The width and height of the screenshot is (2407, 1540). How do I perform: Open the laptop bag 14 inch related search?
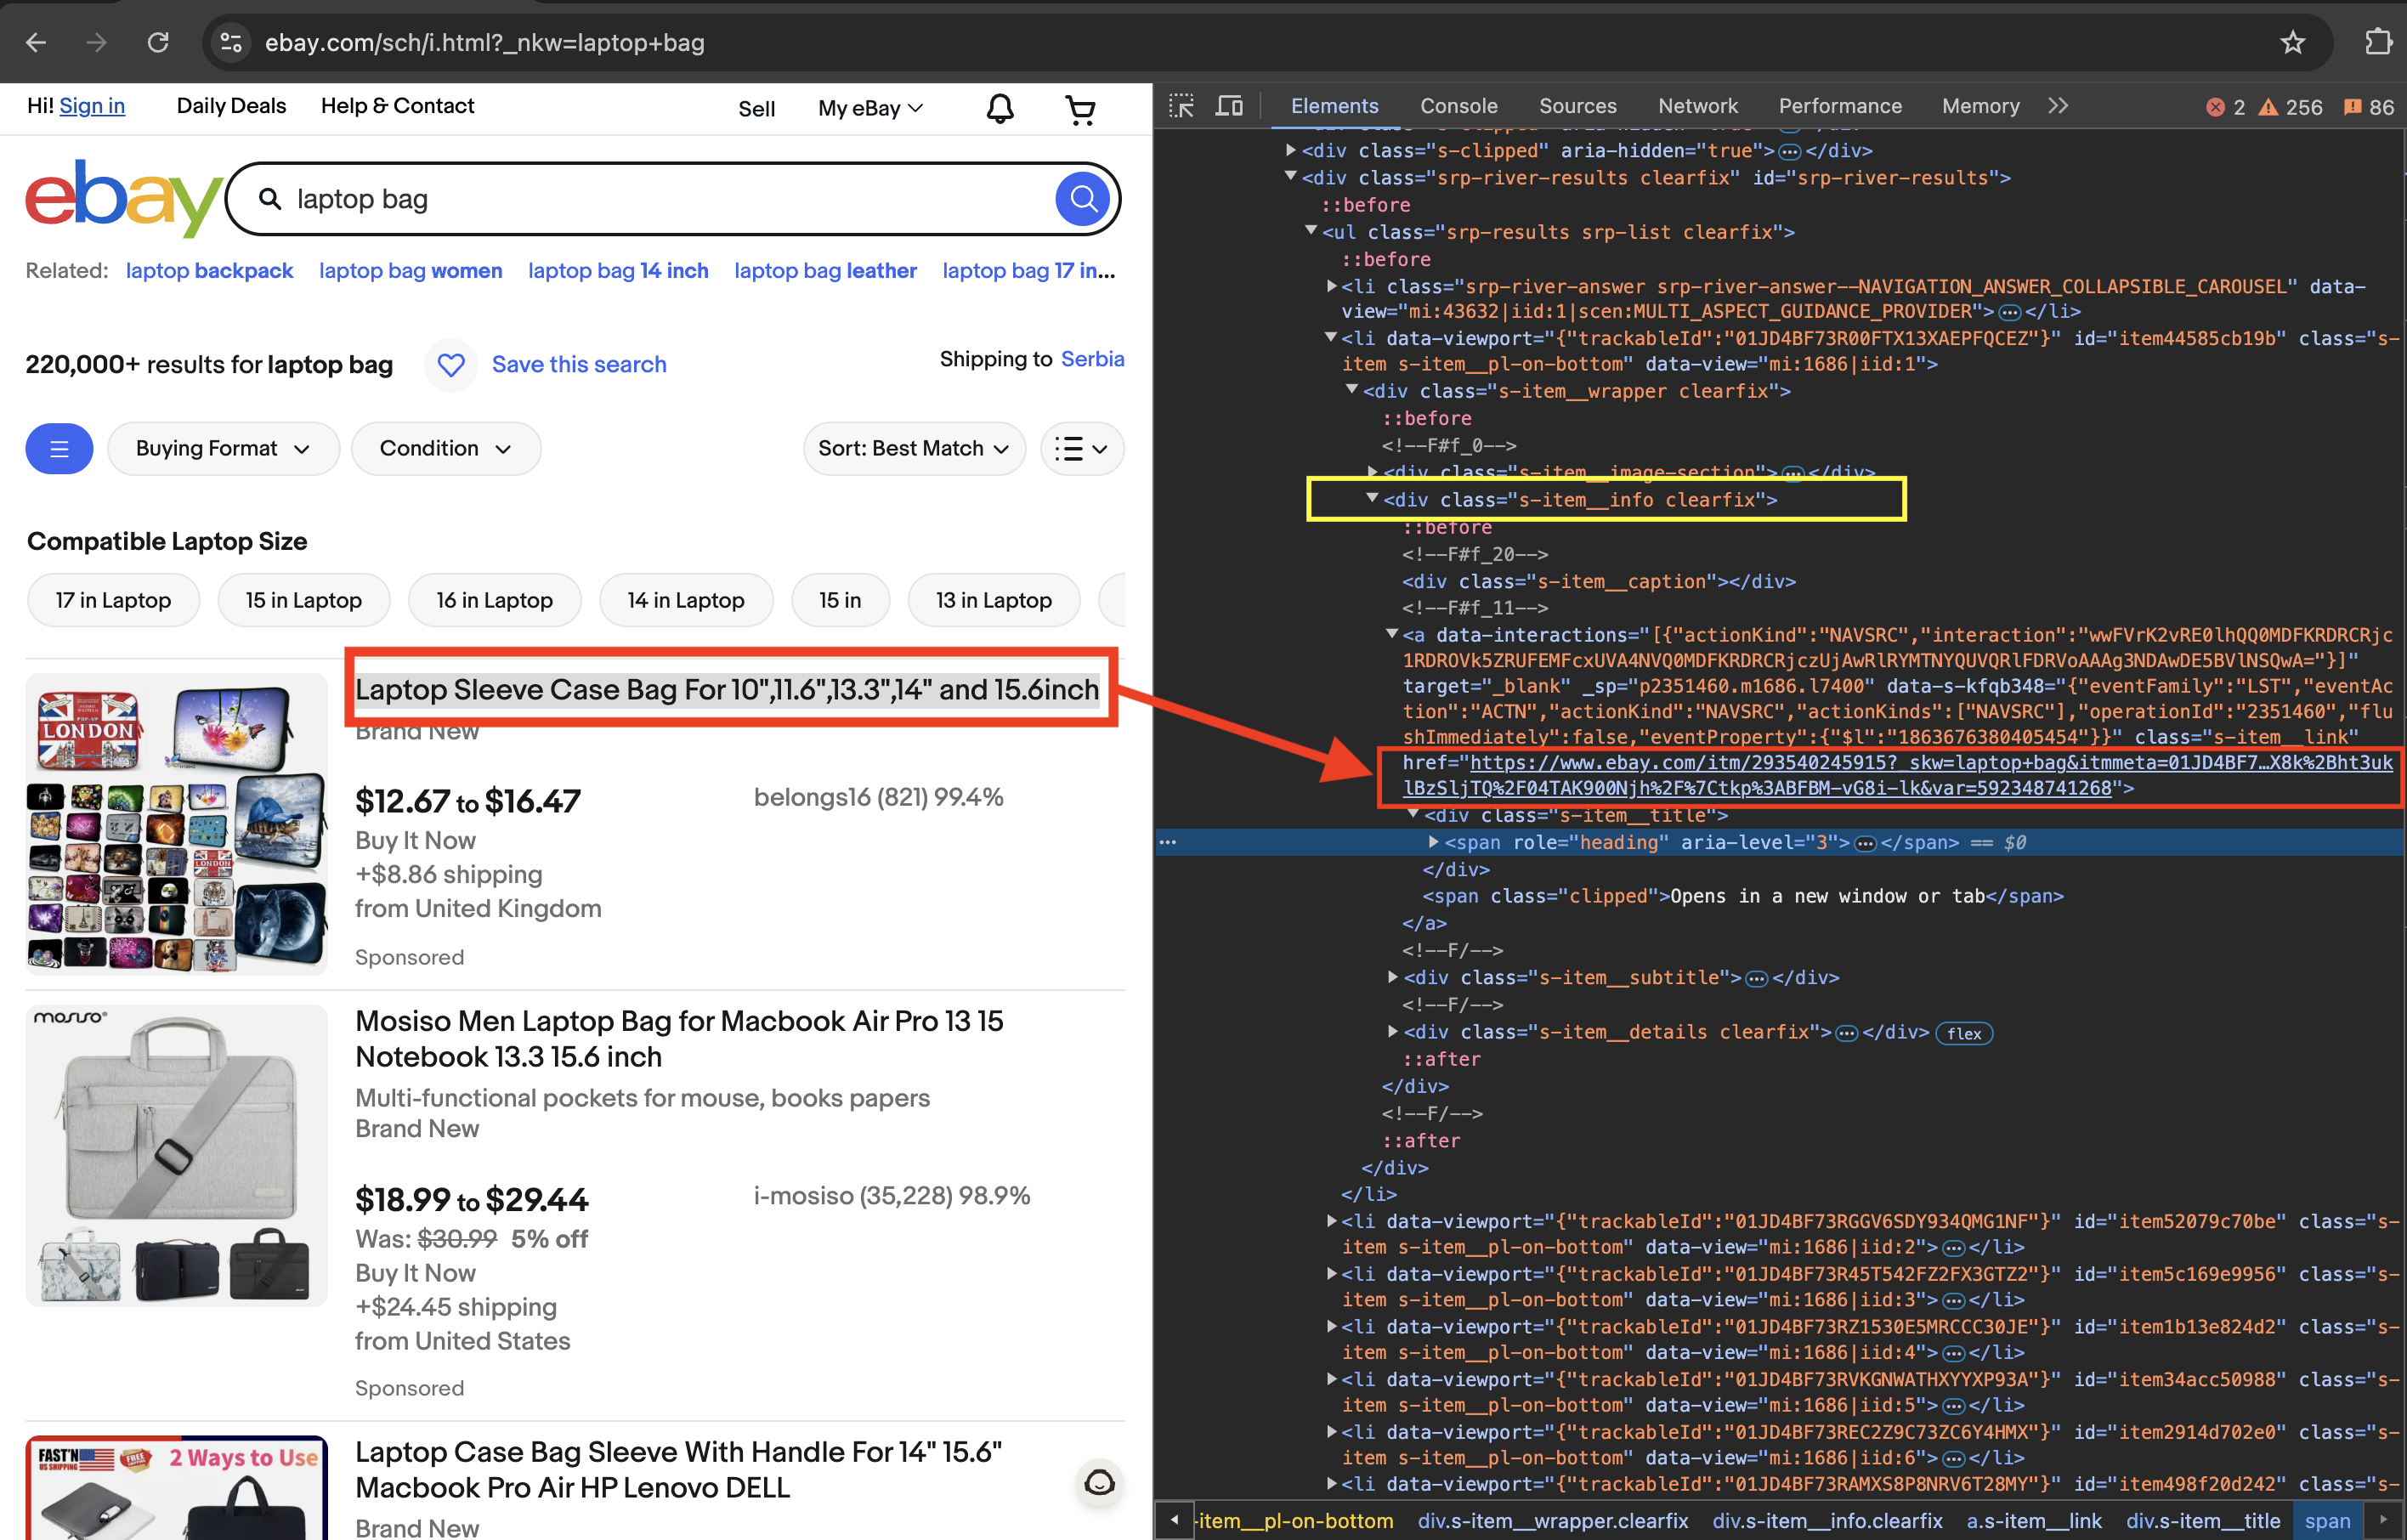[618, 270]
